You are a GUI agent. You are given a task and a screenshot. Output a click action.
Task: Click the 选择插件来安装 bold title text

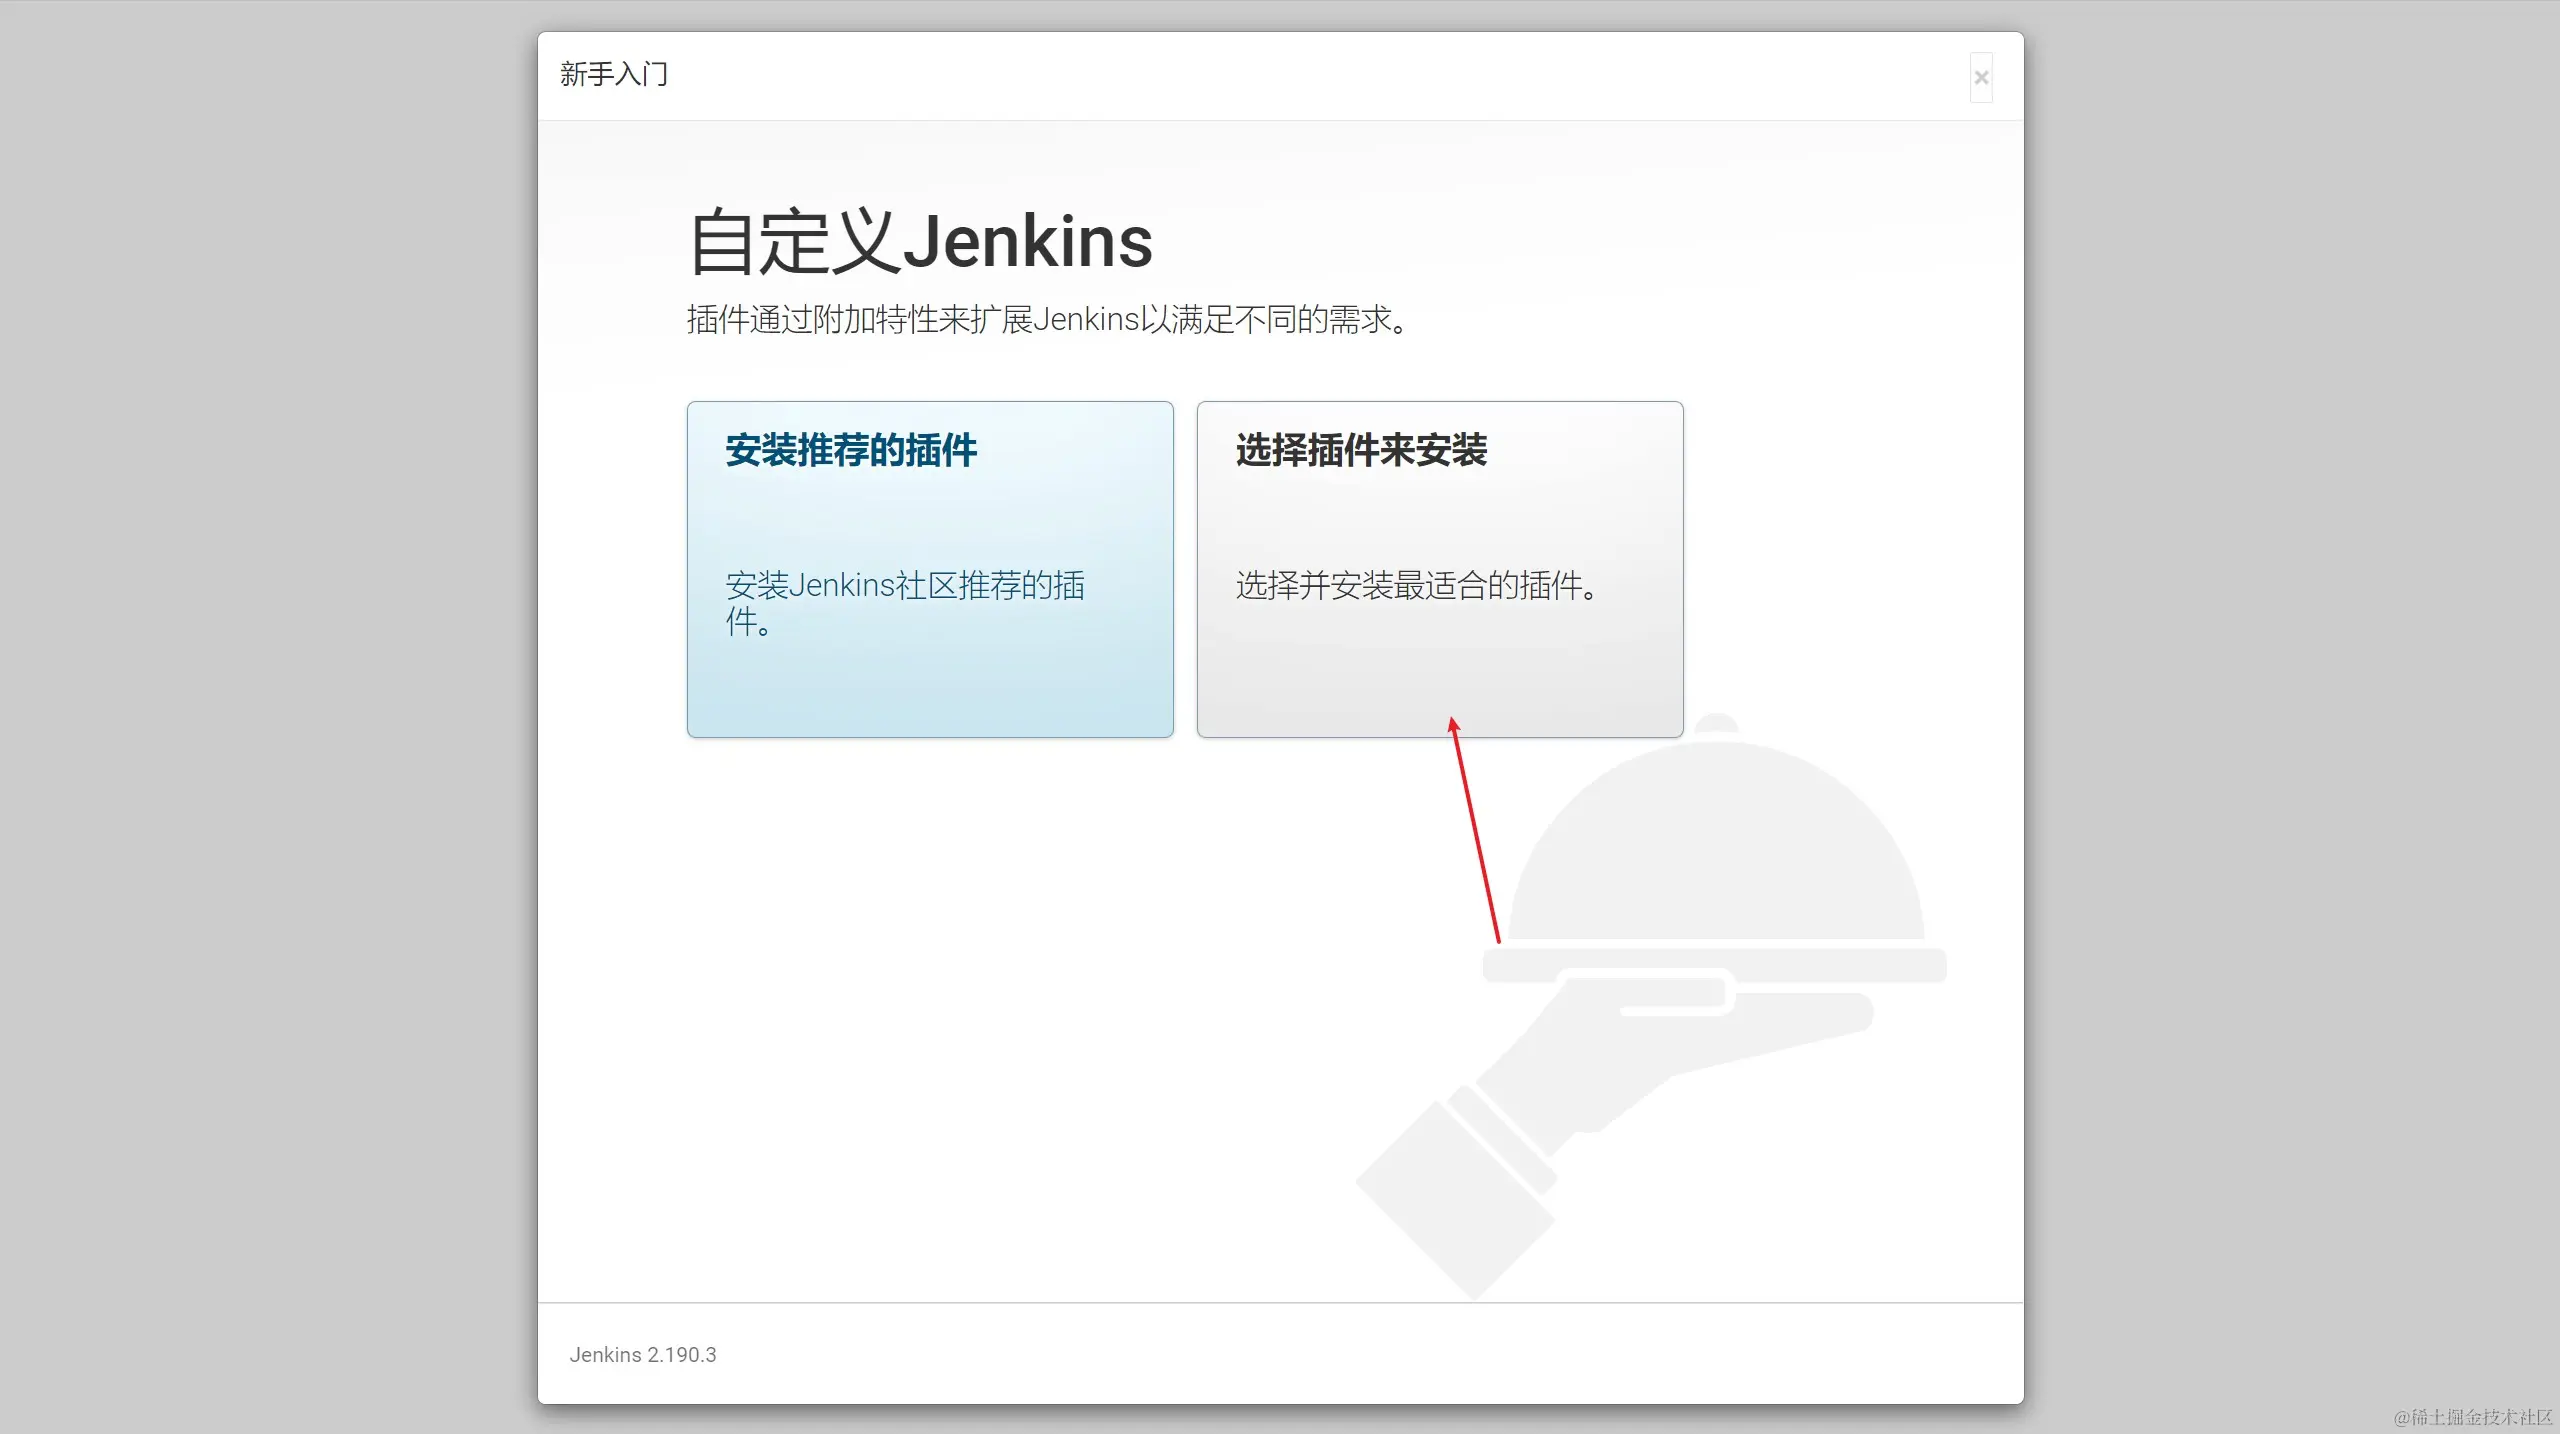1361,450
